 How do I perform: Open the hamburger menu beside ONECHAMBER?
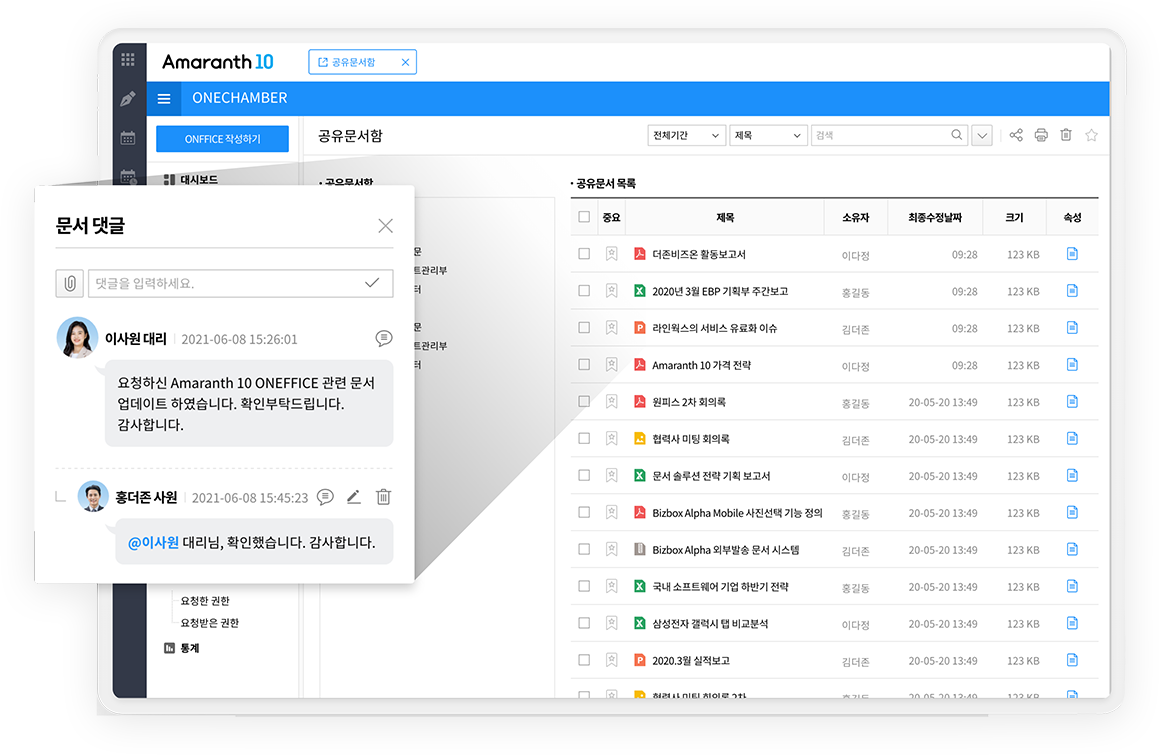(x=164, y=98)
